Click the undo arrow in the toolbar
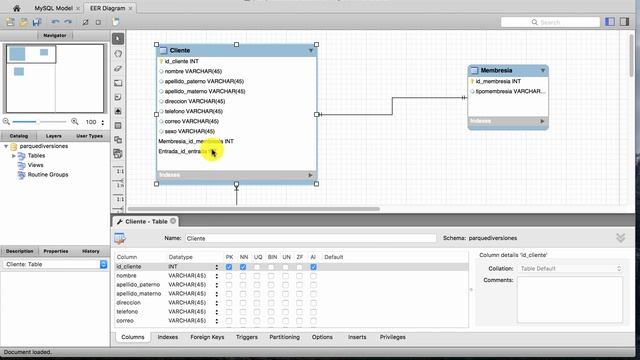Viewport: 640px width, 360px height. click(56, 22)
